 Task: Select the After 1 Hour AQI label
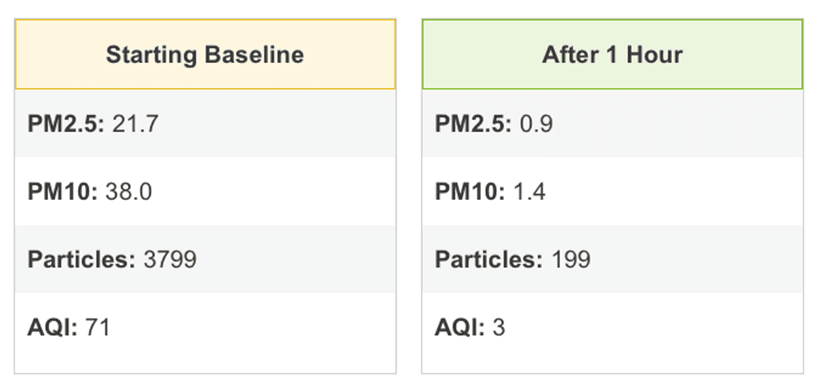460,328
